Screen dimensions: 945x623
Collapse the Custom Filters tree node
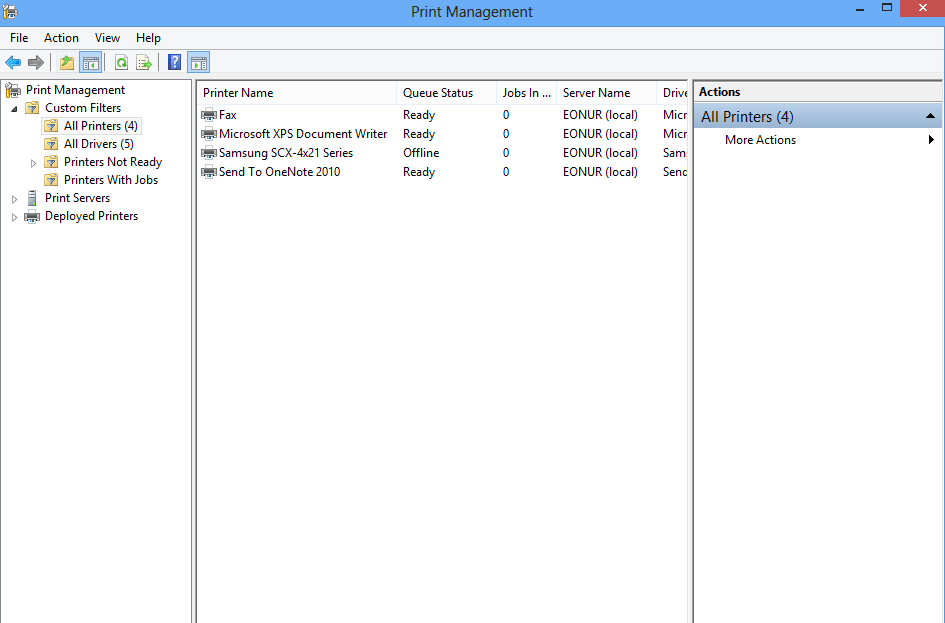[x=14, y=108]
